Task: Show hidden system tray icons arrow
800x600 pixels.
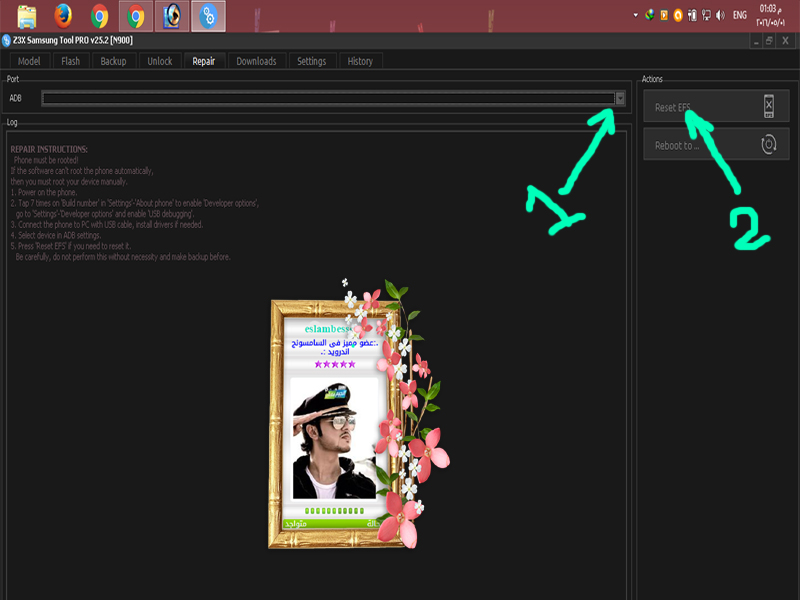Action: click(x=636, y=15)
